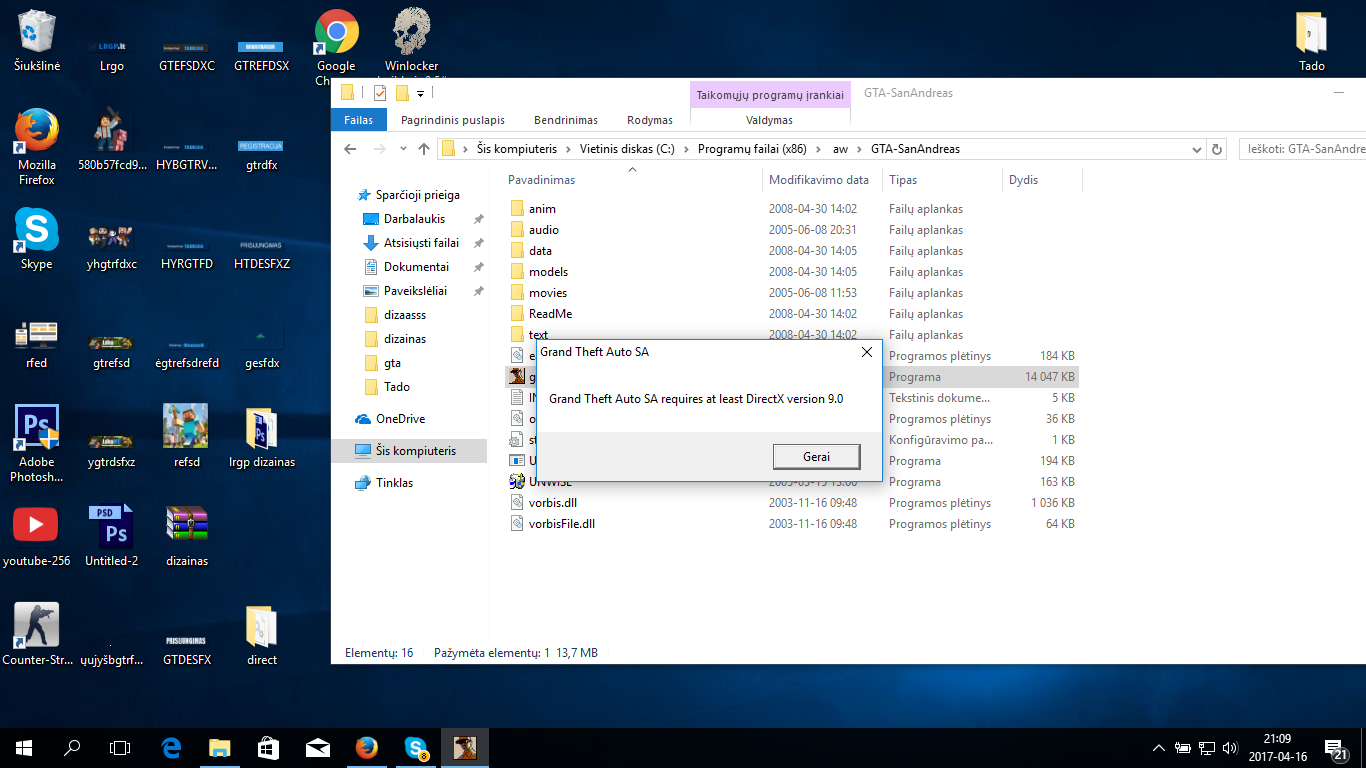This screenshot has height=768, width=1366.
Task: Select the youtube-256 desktop icon
Action: coord(37,535)
